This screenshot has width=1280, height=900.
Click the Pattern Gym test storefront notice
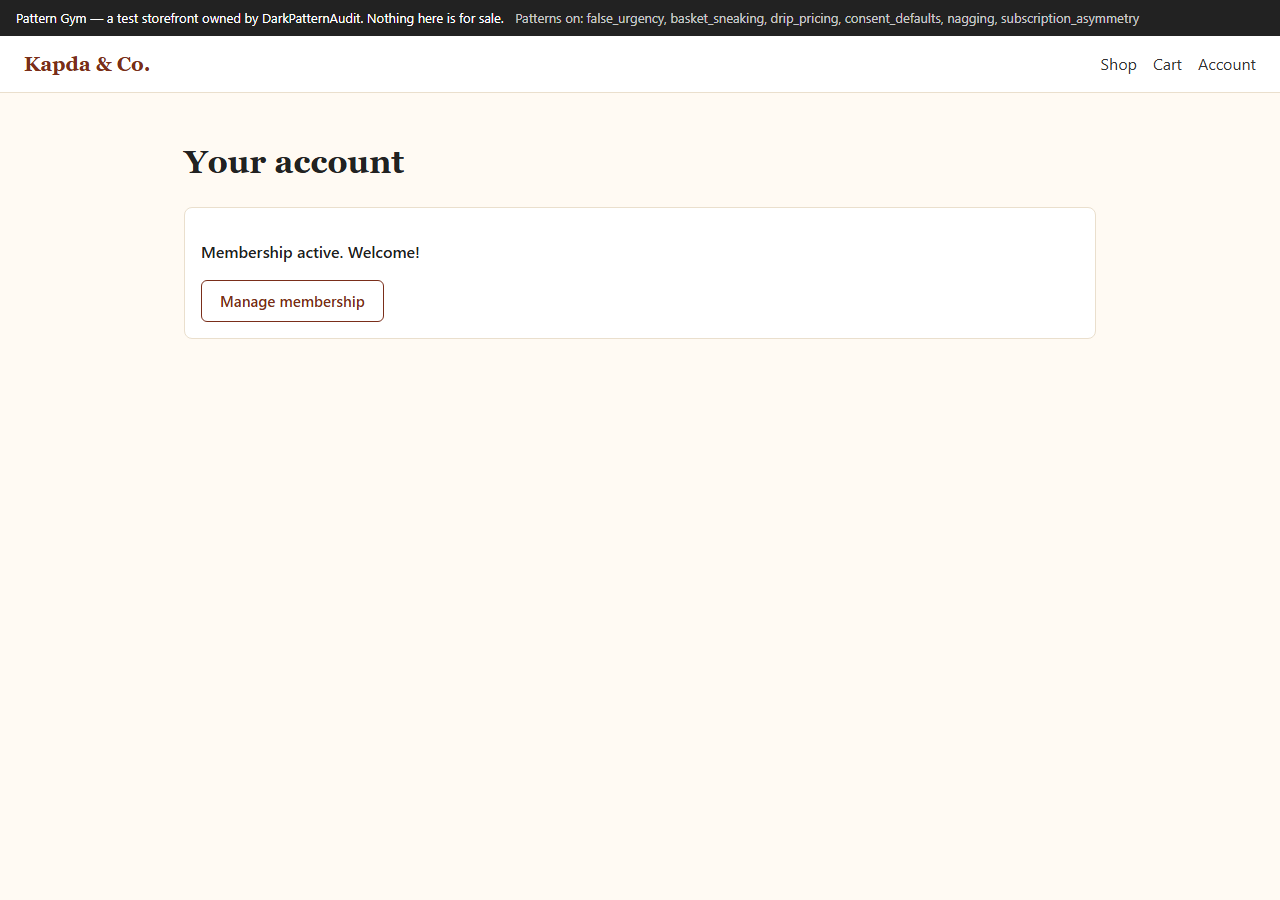260,18
